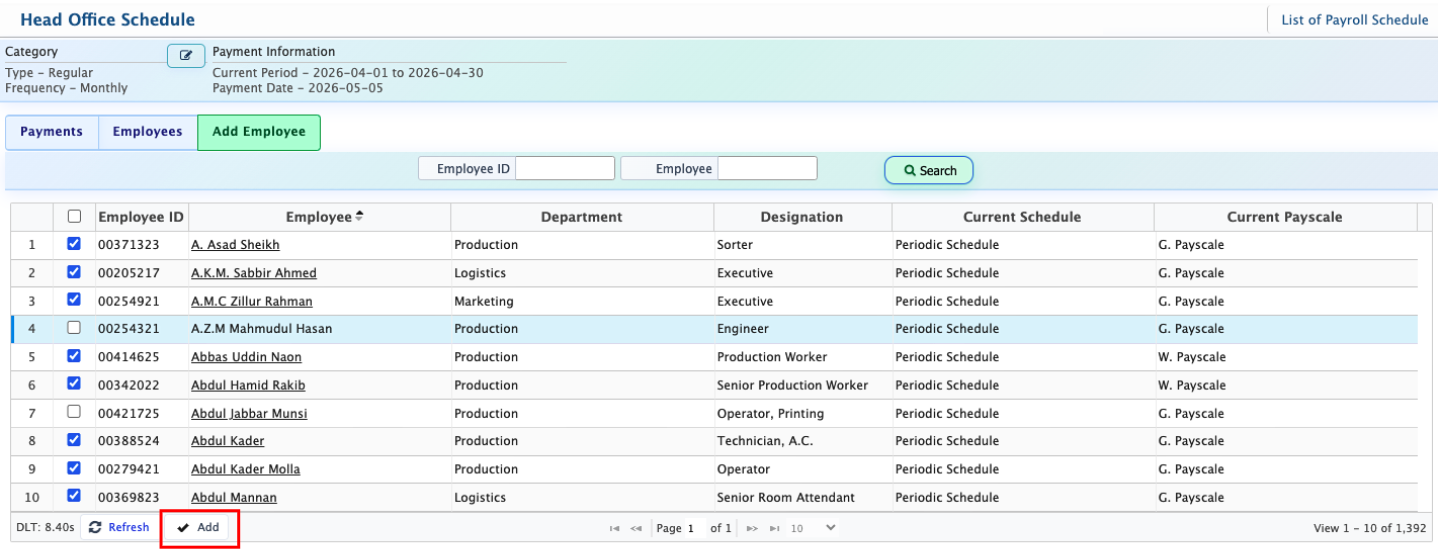Open Abdul Kader Molla employee link
Viewport: 1438px width, 551px height.
click(x=245, y=469)
